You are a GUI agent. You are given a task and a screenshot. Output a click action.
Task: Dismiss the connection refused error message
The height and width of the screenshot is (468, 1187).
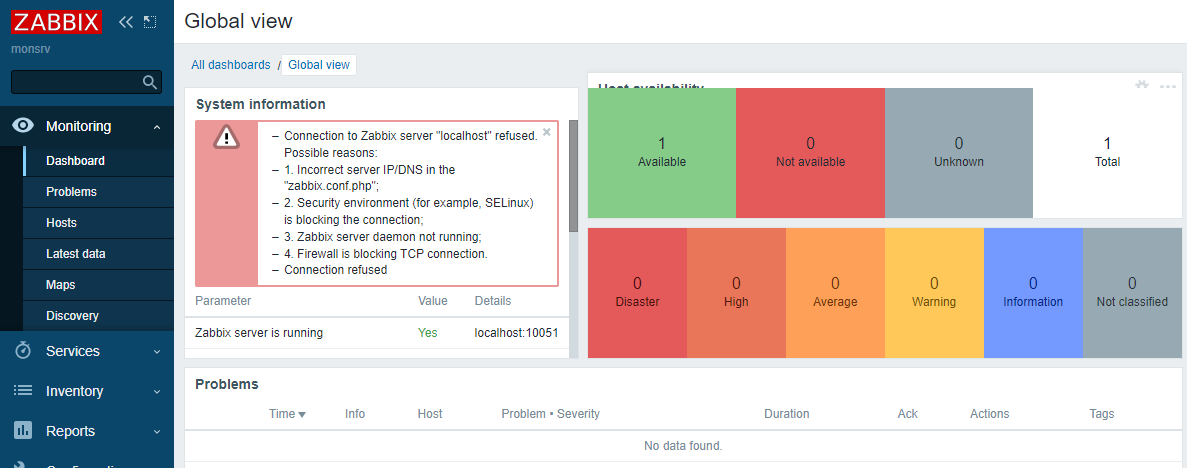(547, 131)
